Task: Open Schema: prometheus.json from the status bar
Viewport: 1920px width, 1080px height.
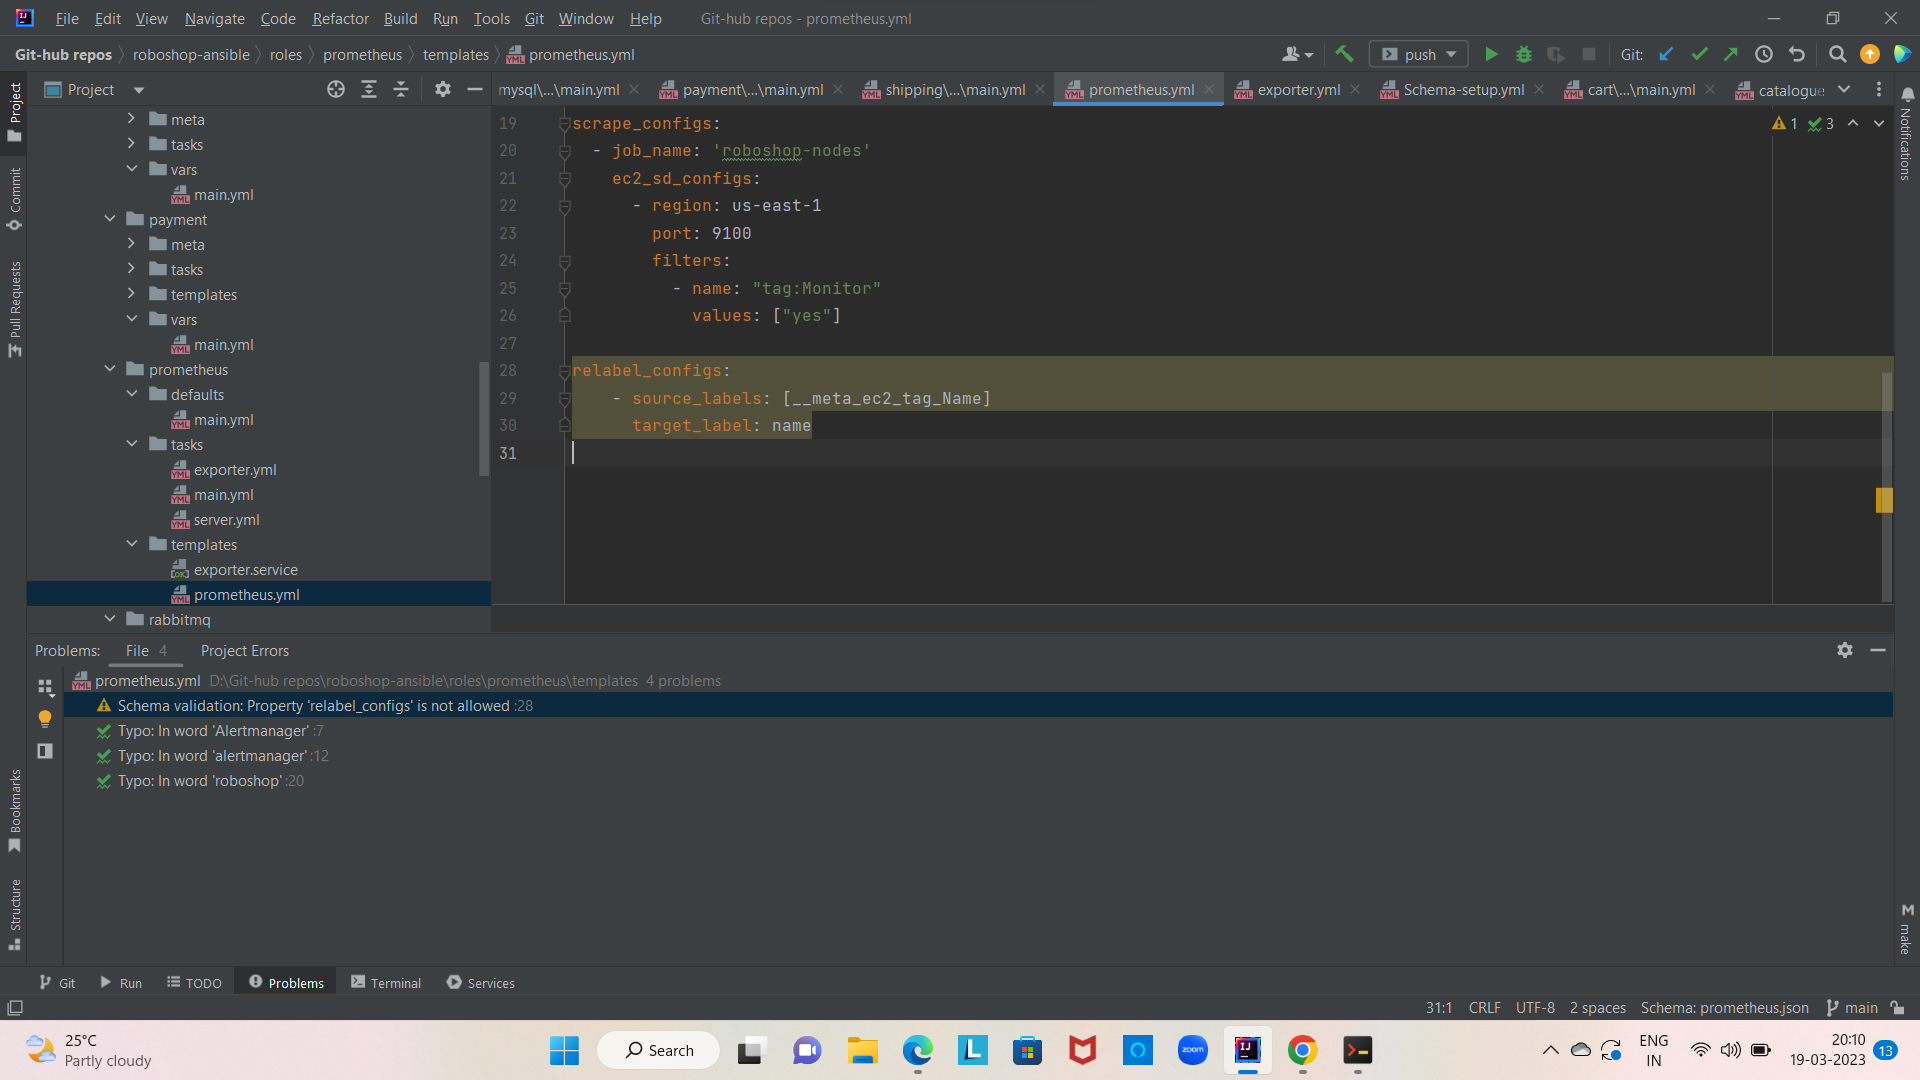Action: click(1723, 1007)
